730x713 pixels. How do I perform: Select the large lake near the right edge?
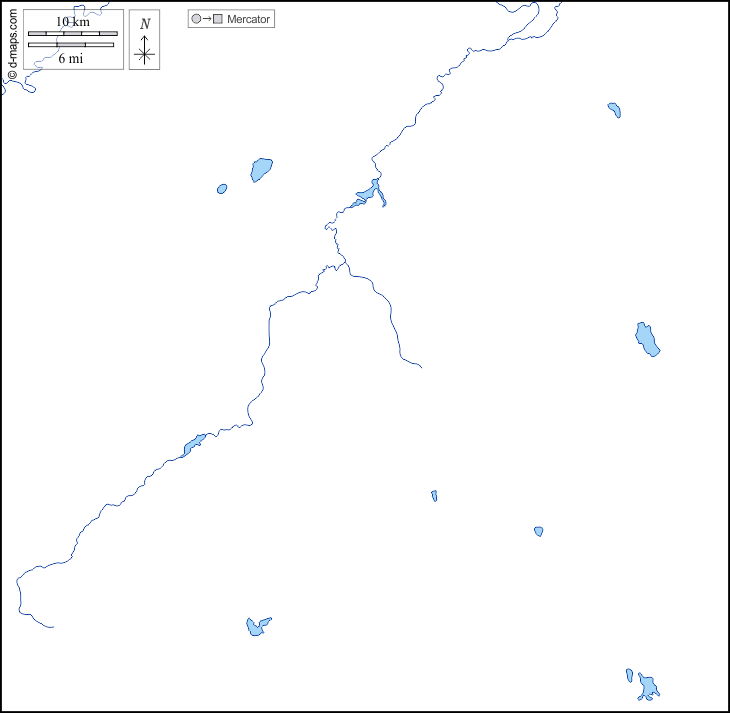point(647,339)
